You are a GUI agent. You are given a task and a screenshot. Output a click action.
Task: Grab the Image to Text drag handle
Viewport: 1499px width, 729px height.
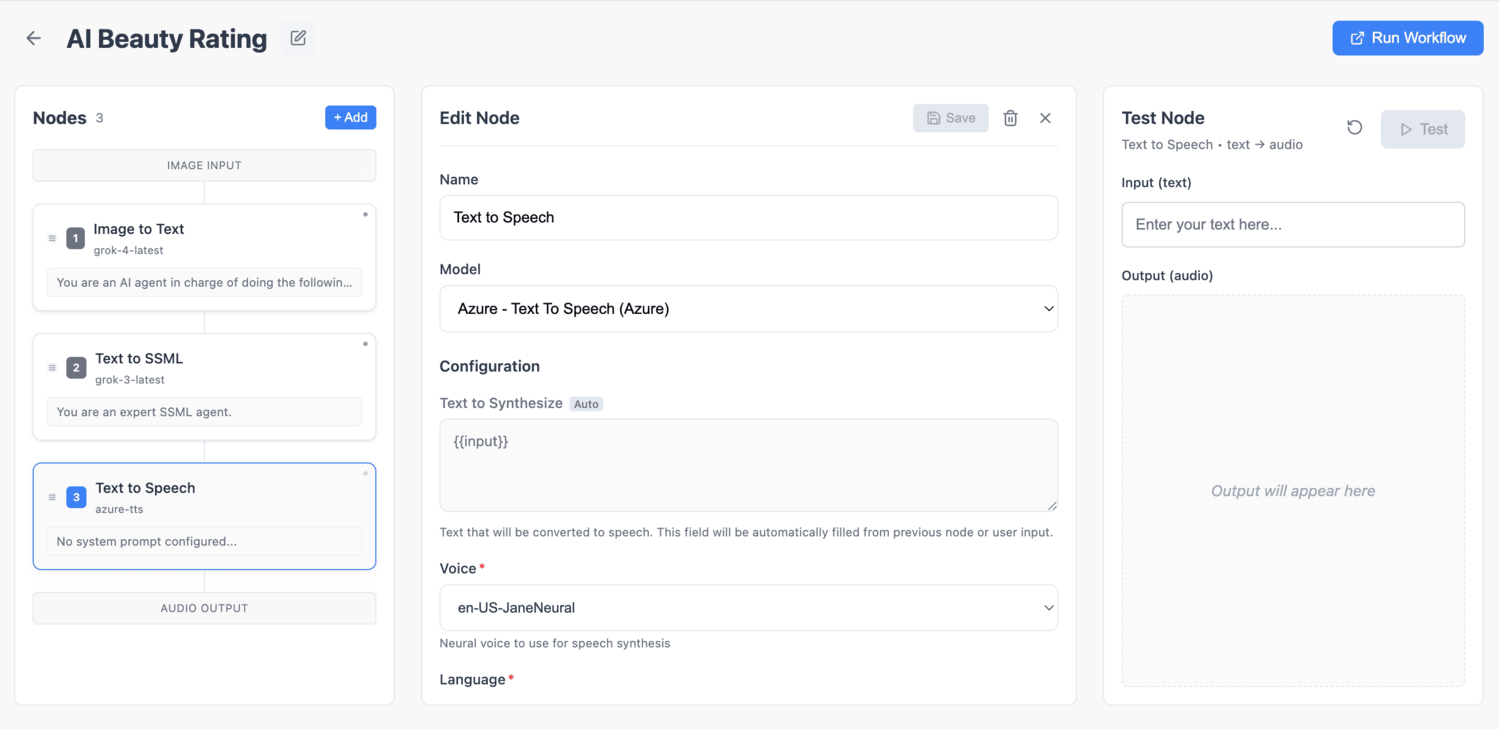point(52,238)
